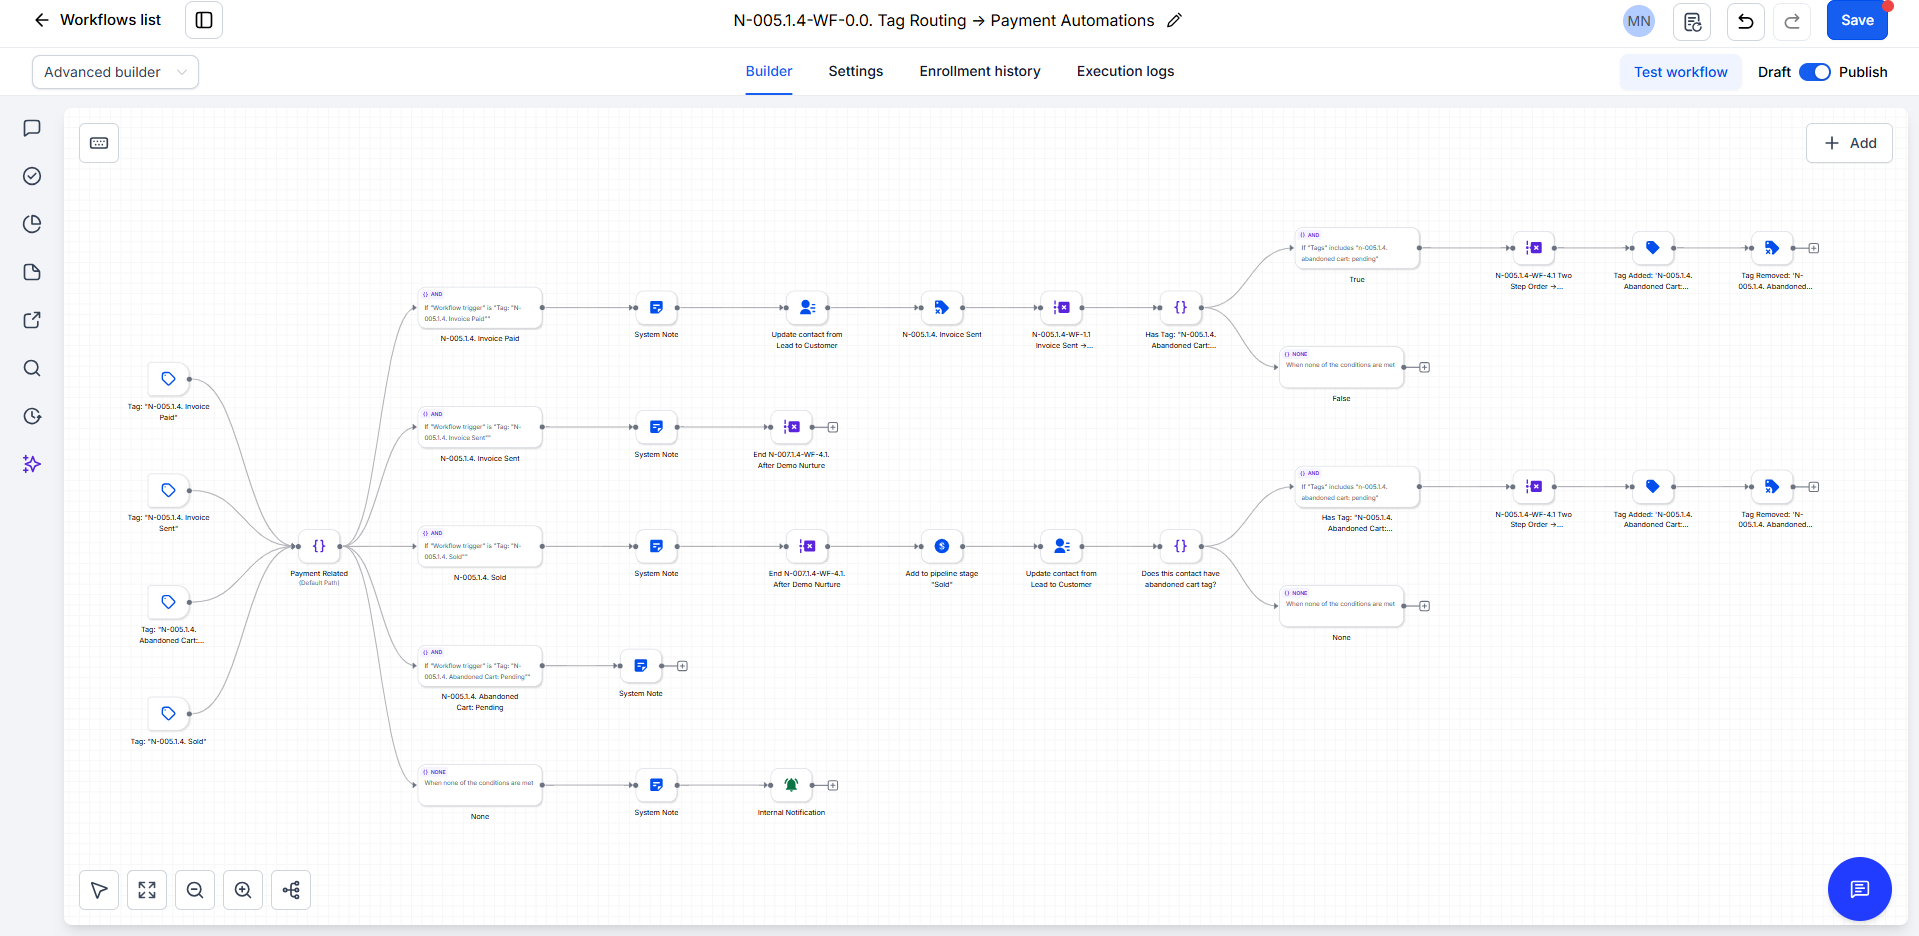Open version history notes icon

pyautogui.click(x=1692, y=21)
